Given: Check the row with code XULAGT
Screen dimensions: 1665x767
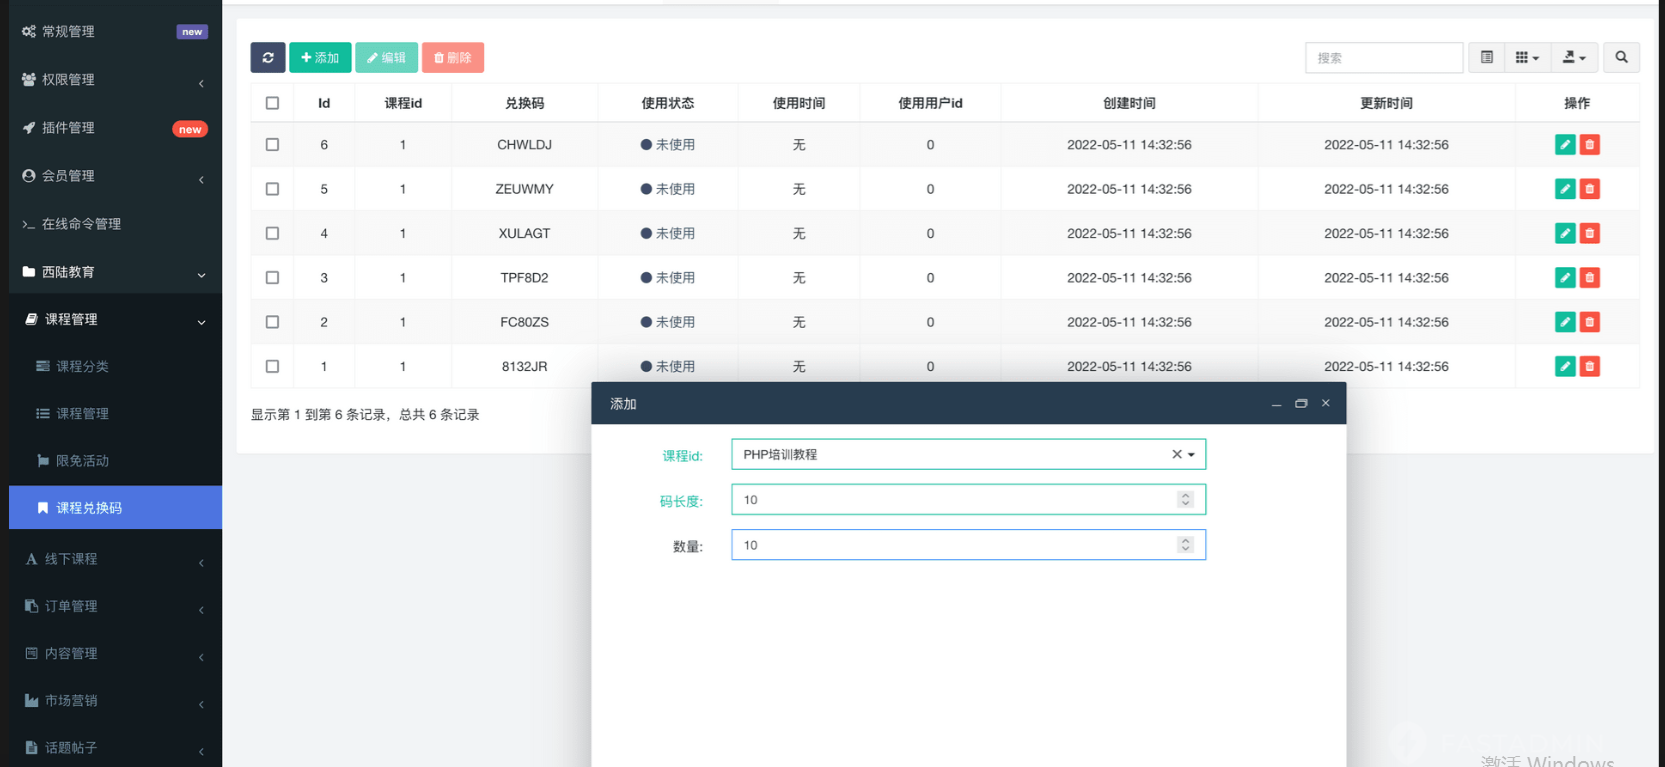Looking at the screenshot, I should pos(272,233).
